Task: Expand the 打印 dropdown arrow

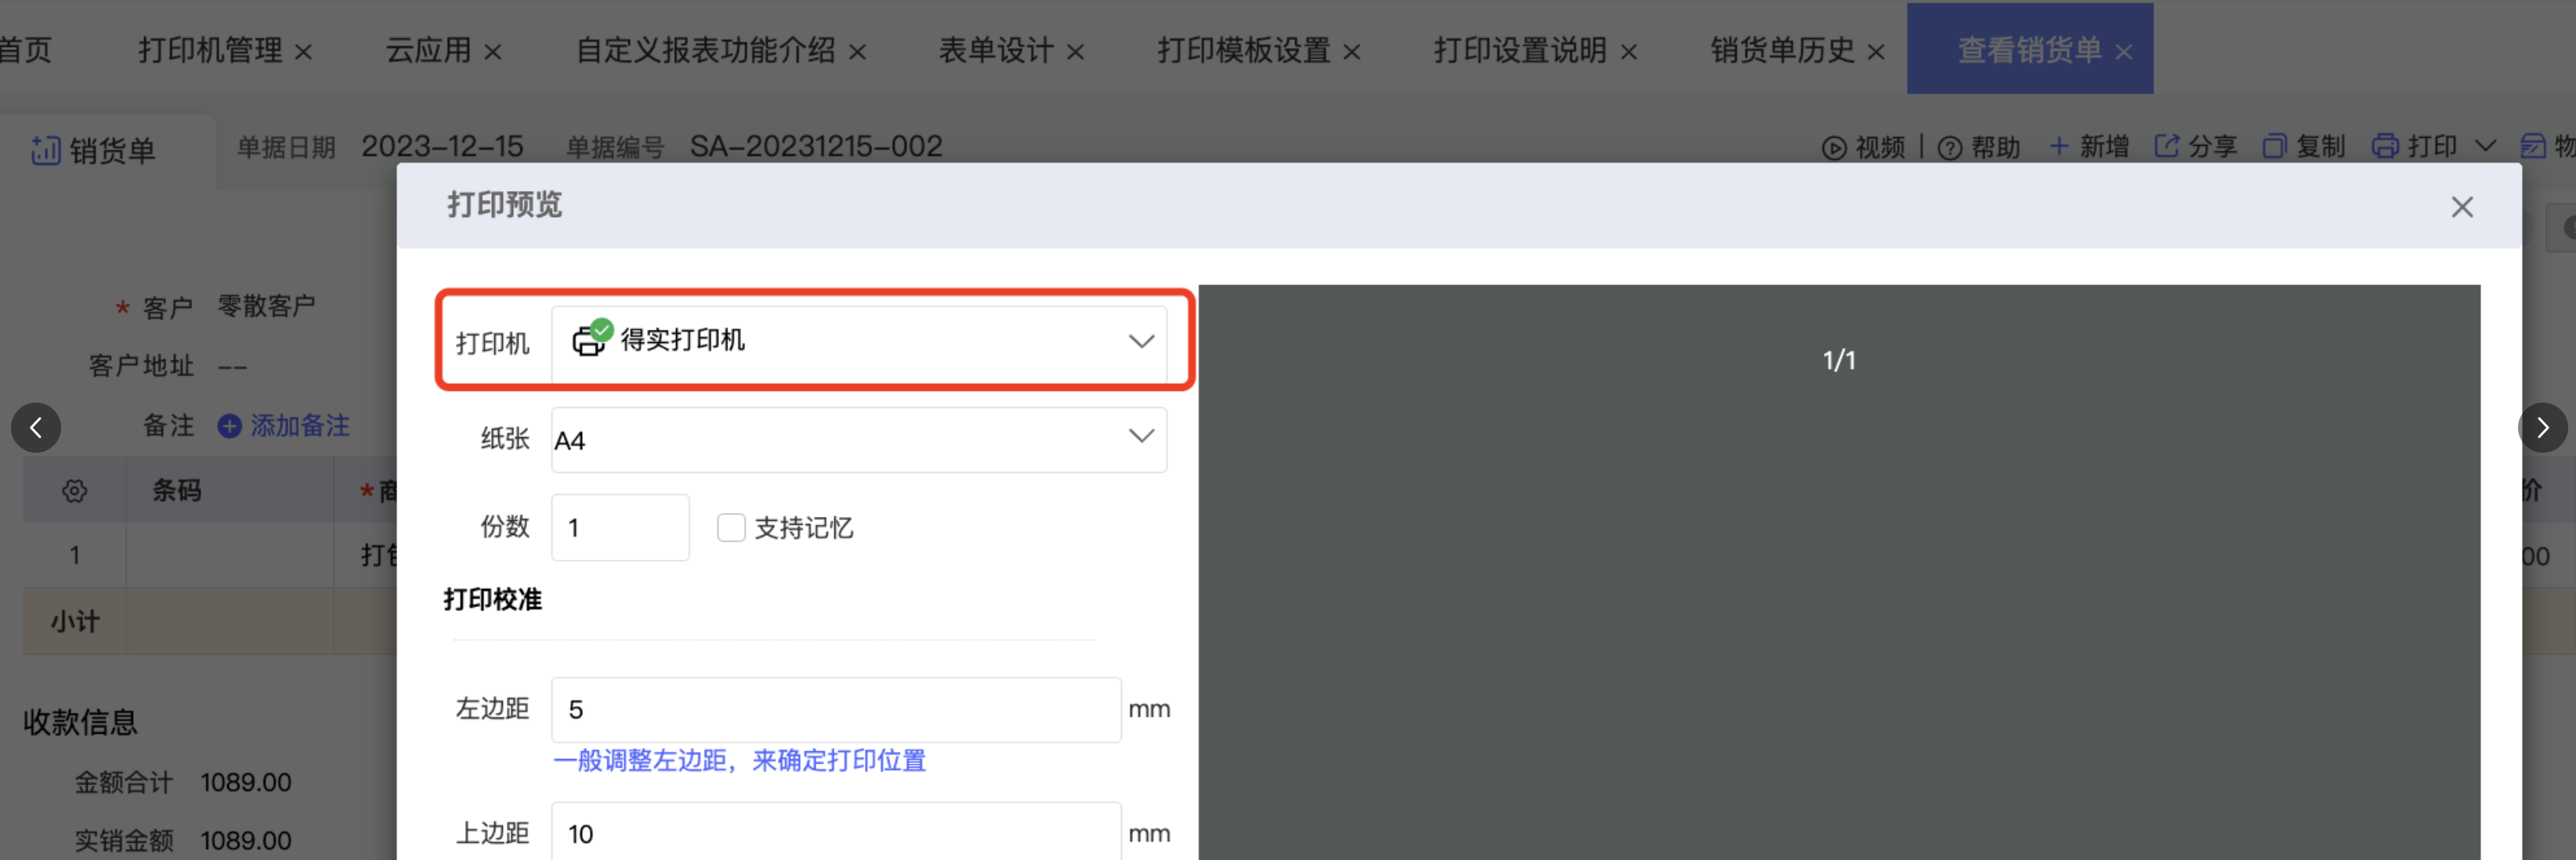Action: pyautogui.click(x=2485, y=146)
